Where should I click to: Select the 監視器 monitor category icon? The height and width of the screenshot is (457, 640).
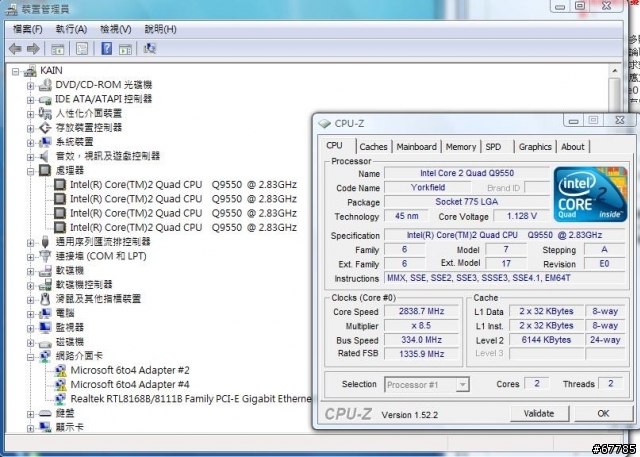tap(45, 328)
